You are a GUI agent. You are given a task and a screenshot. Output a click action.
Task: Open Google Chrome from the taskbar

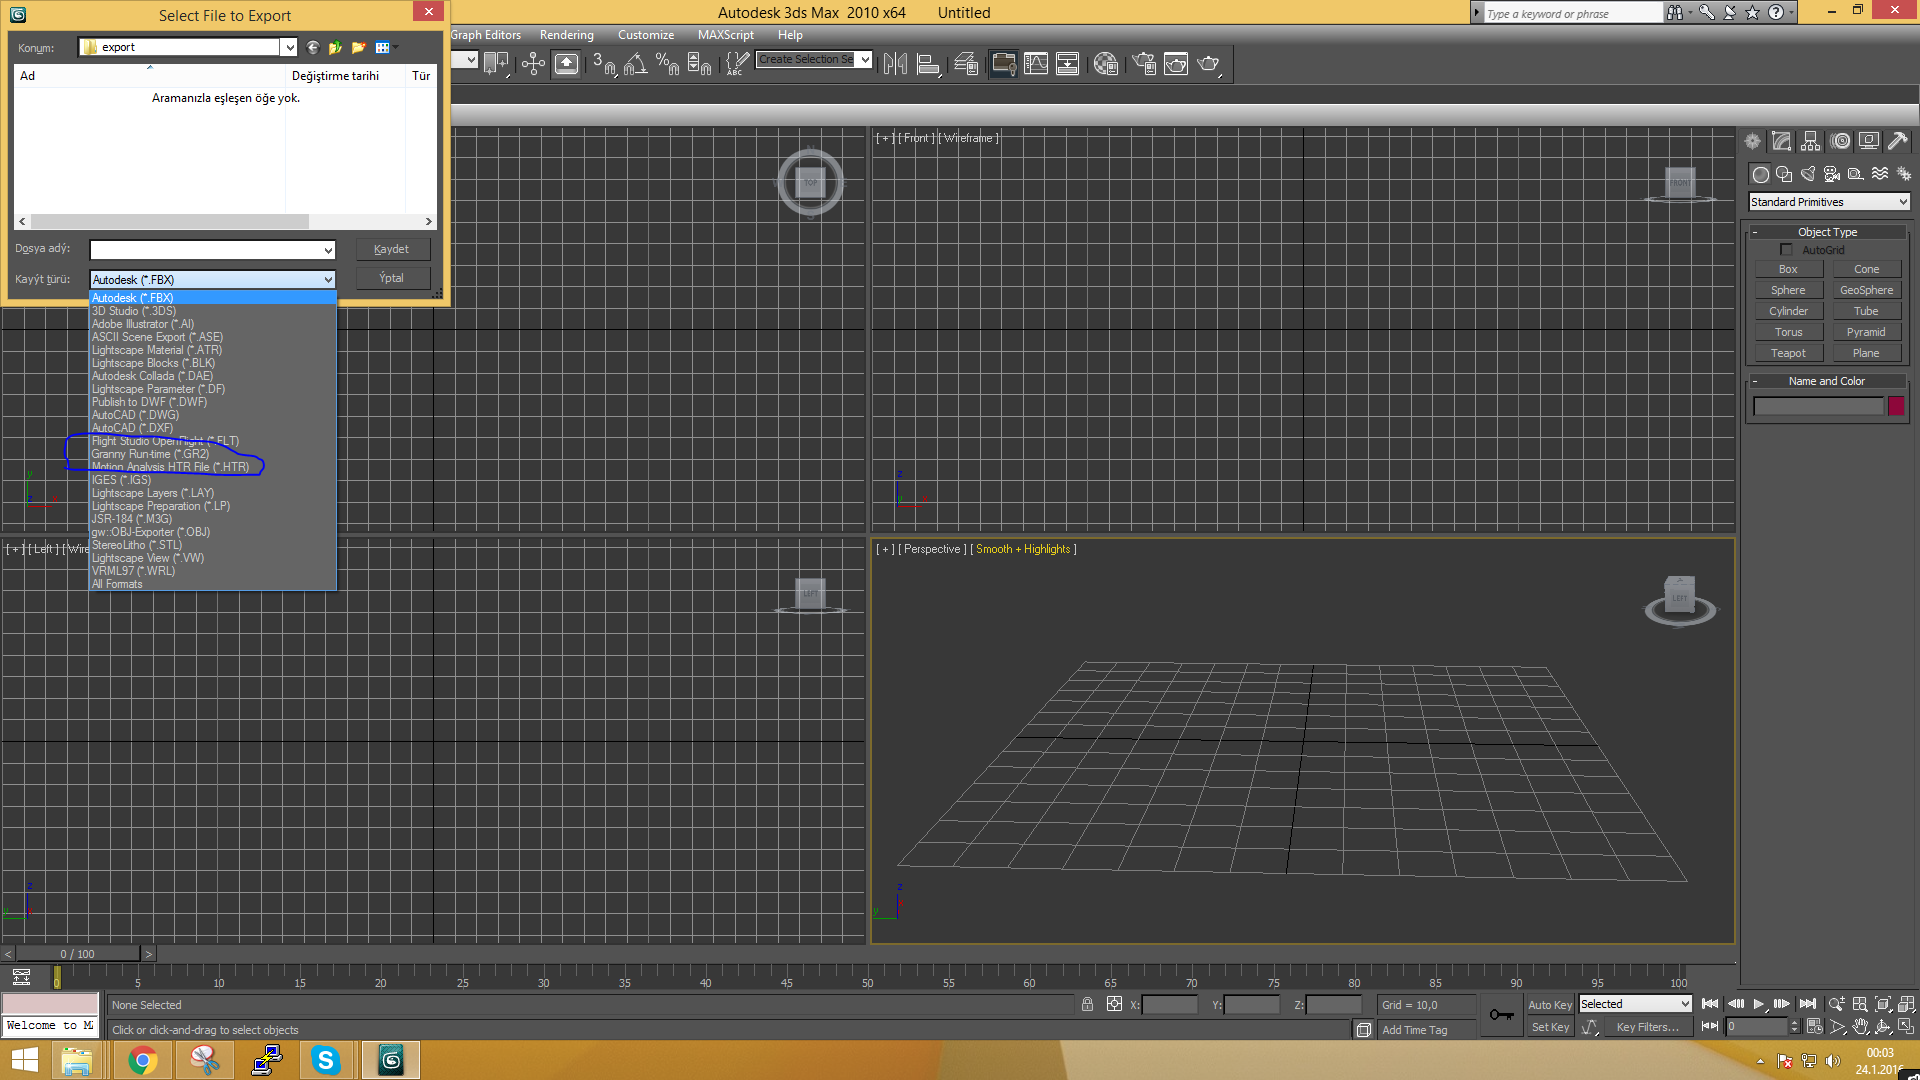[x=143, y=1060]
